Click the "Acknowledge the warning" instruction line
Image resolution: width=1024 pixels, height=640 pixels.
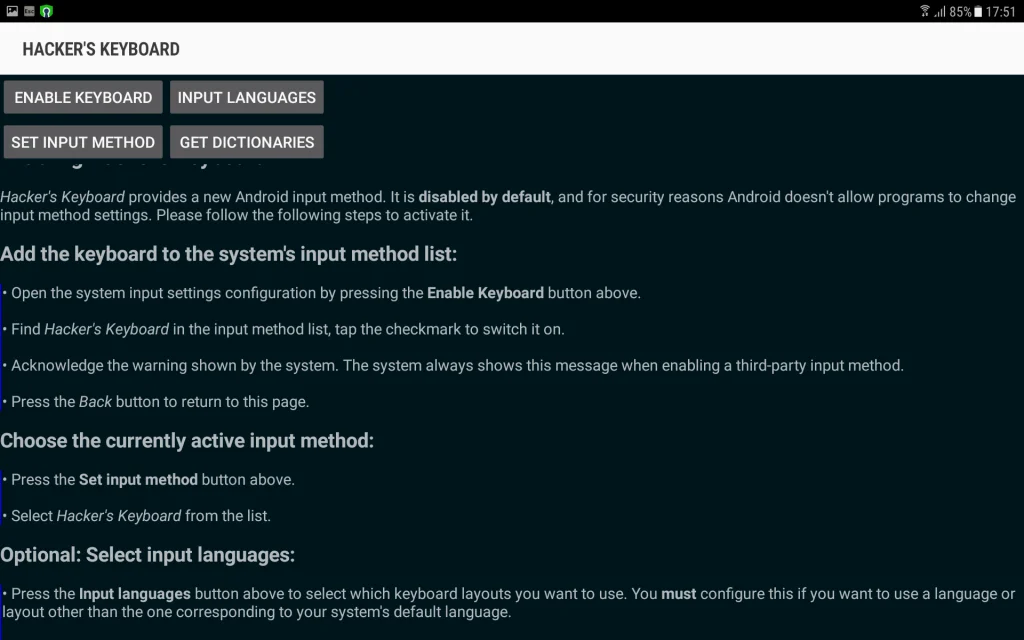tap(457, 366)
